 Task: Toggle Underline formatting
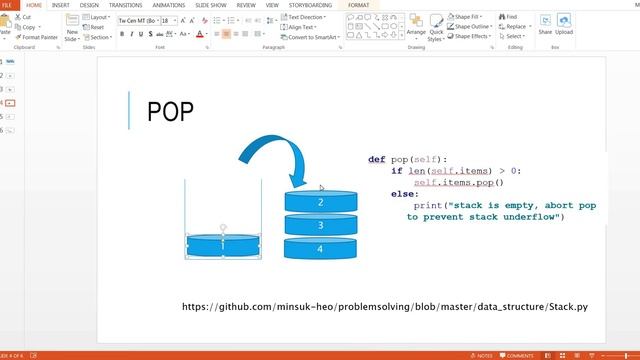click(x=141, y=34)
